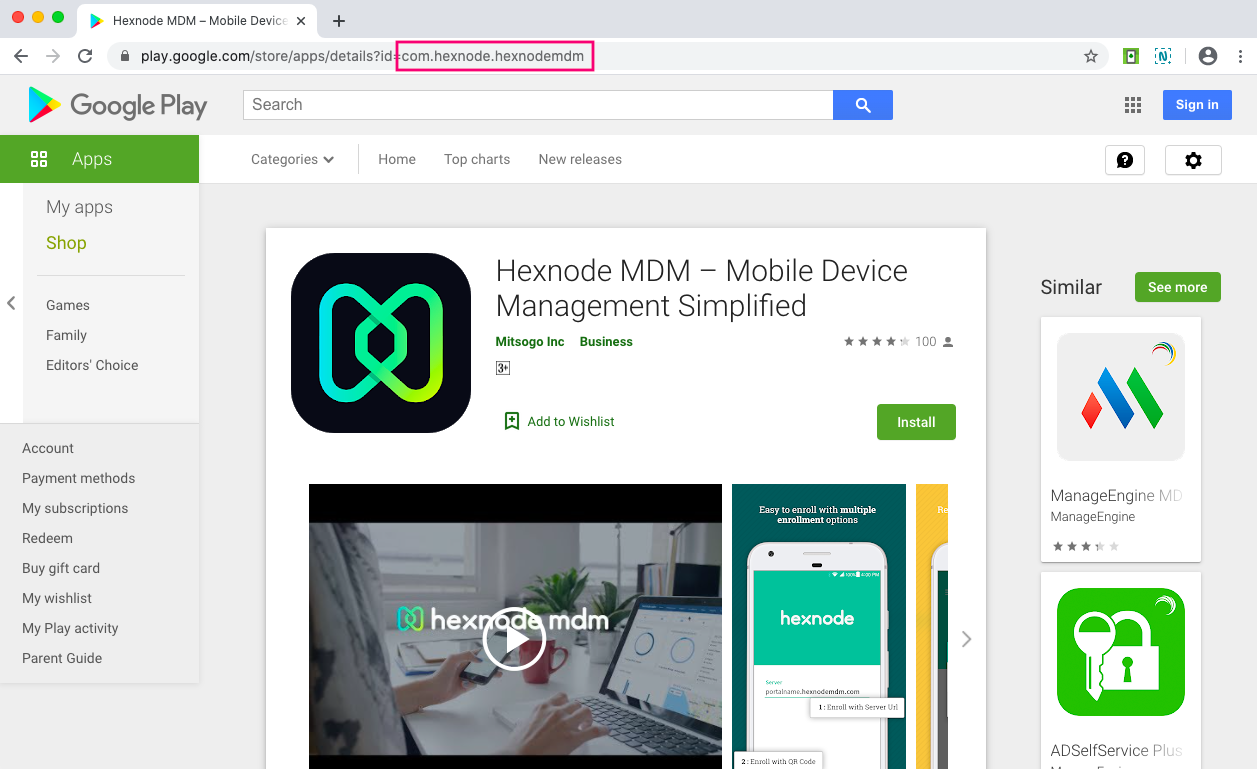This screenshot has width=1257, height=769.
Task: Click the ManageEngine MDM app icon
Action: point(1121,397)
